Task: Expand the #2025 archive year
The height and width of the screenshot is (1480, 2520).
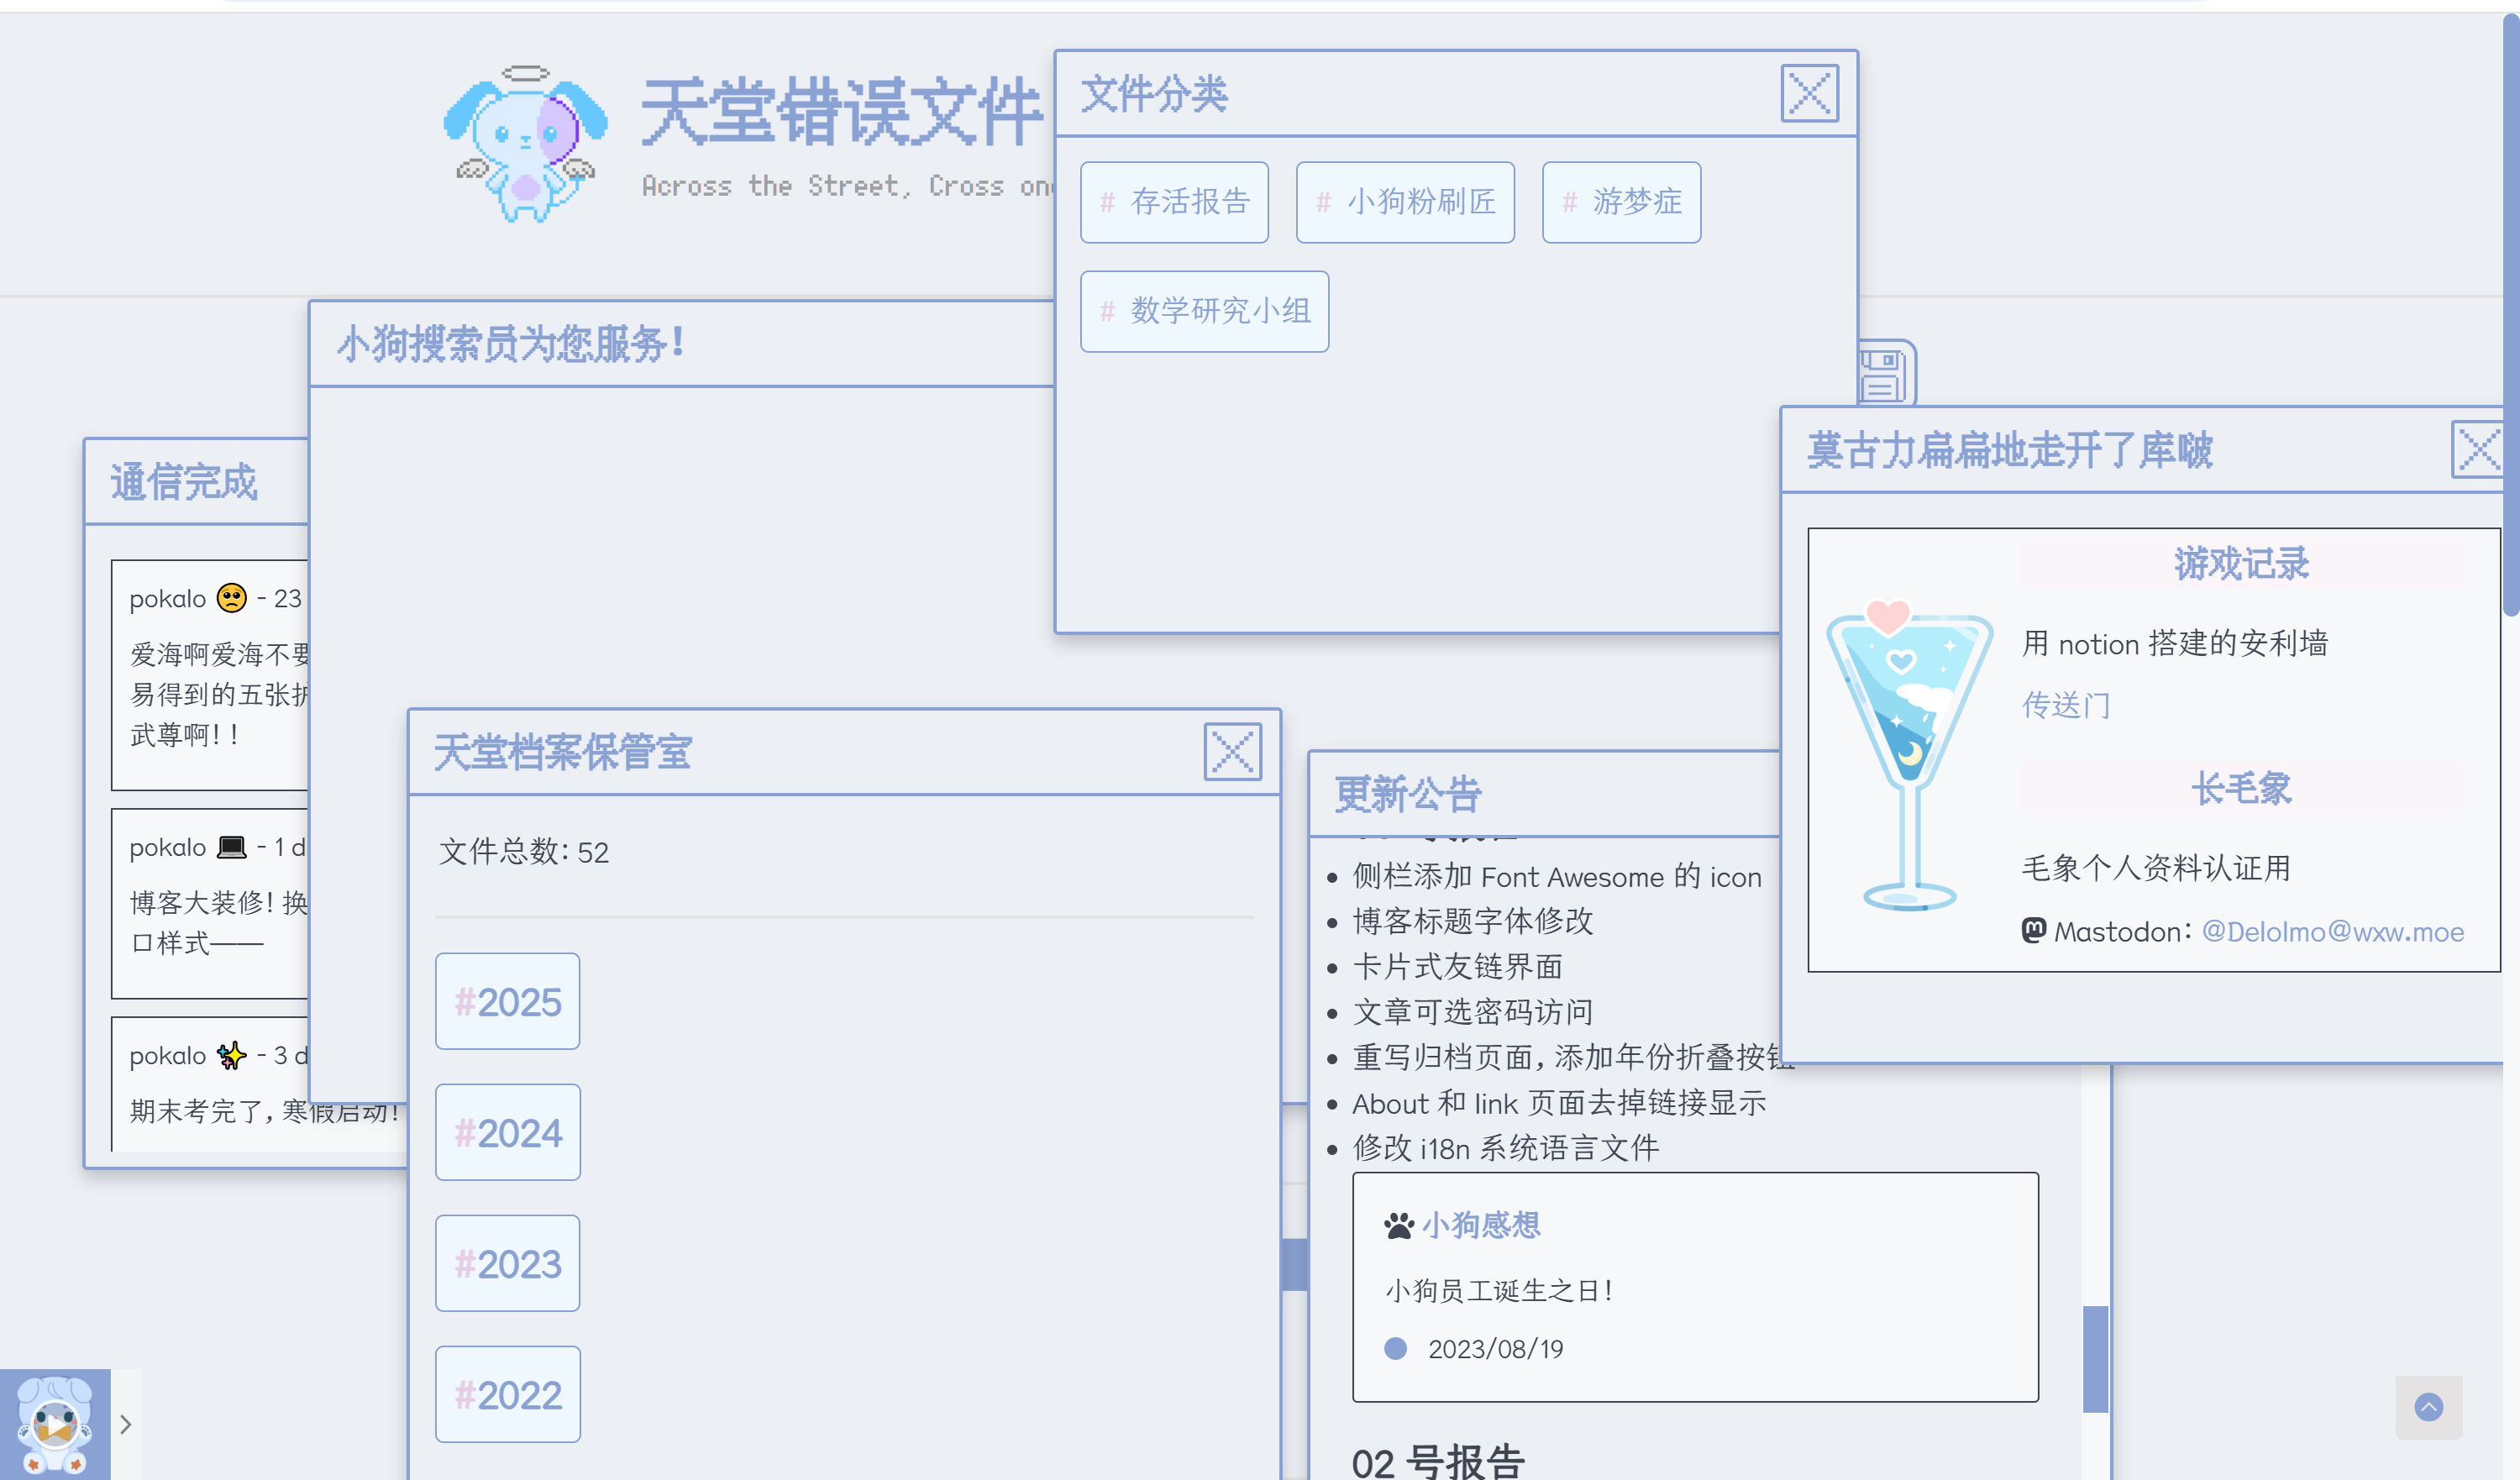Action: point(507,1001)
